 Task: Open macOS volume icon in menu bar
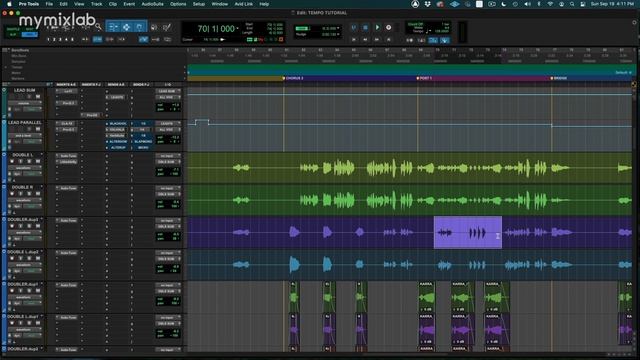click(x=527, y=4)
